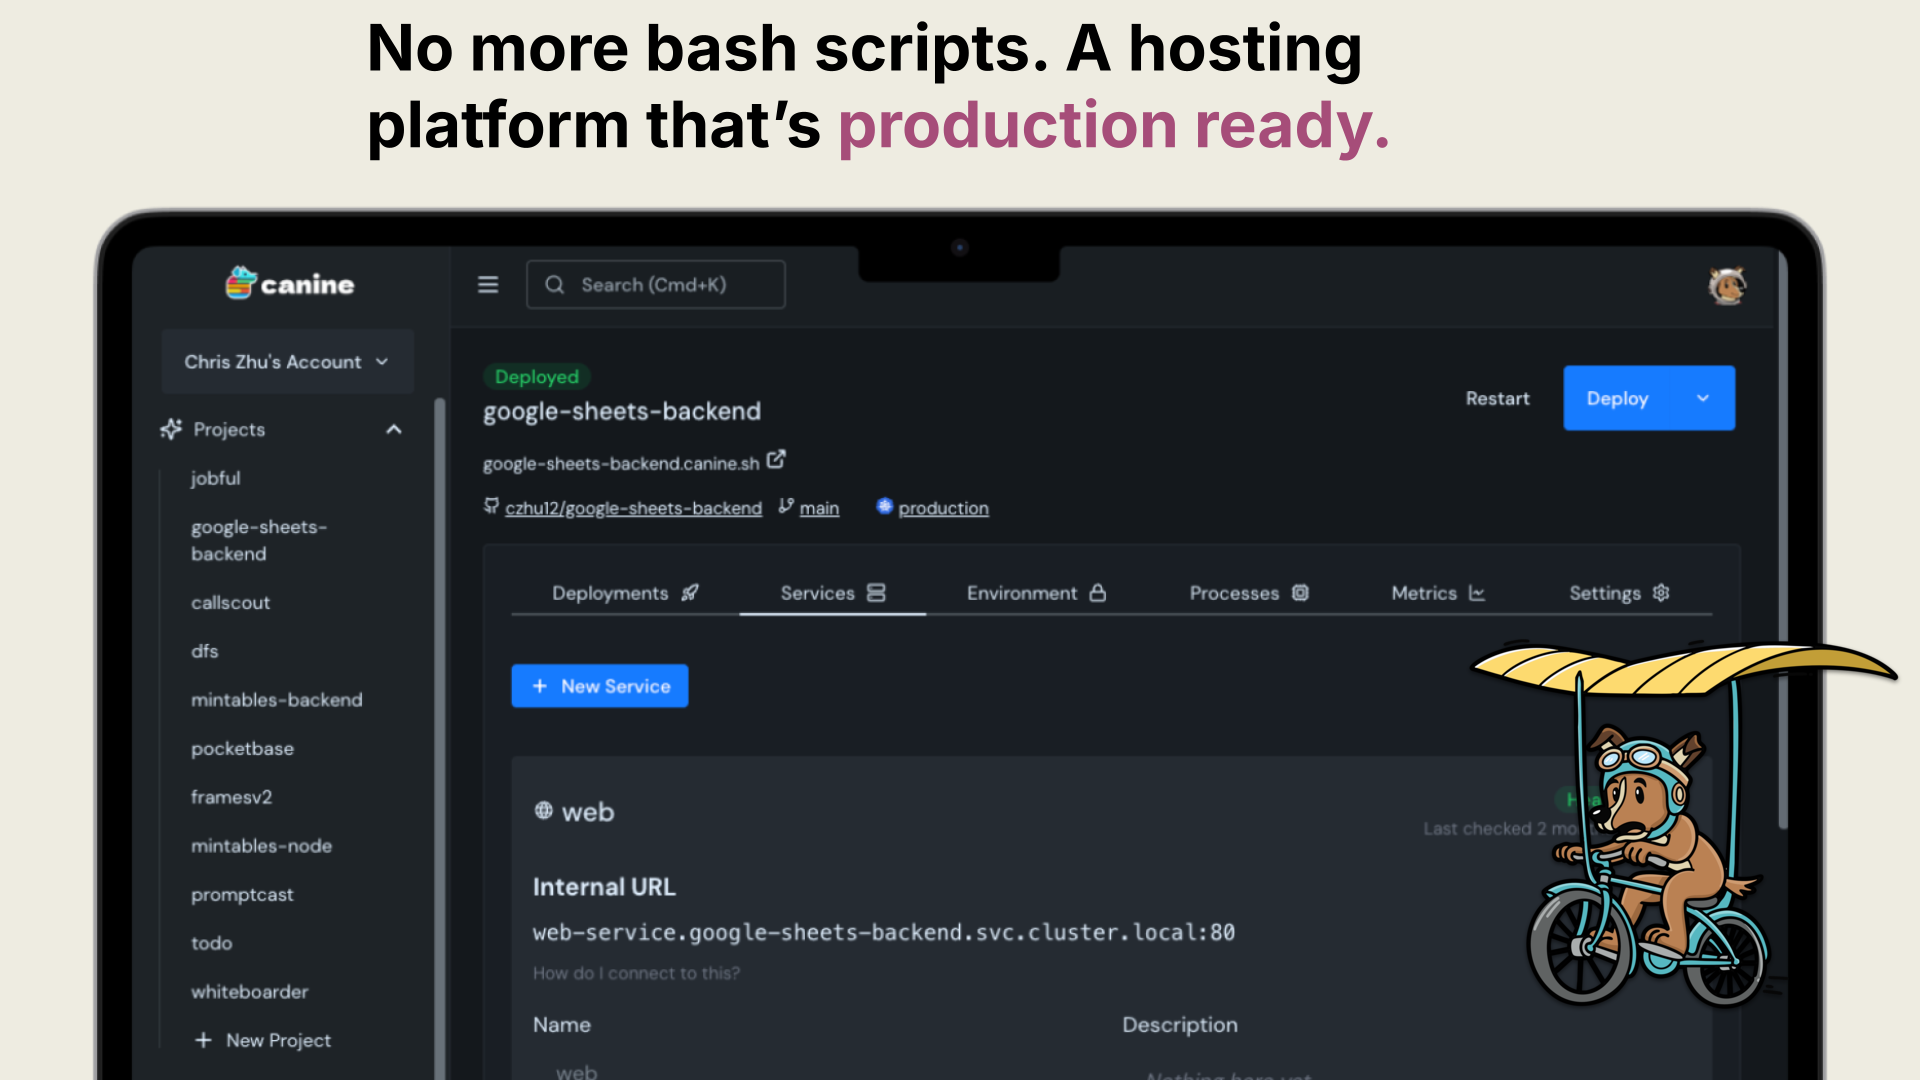Click New Project in the sidebar
The image size is (1920, 1080).
[263, 1040]
